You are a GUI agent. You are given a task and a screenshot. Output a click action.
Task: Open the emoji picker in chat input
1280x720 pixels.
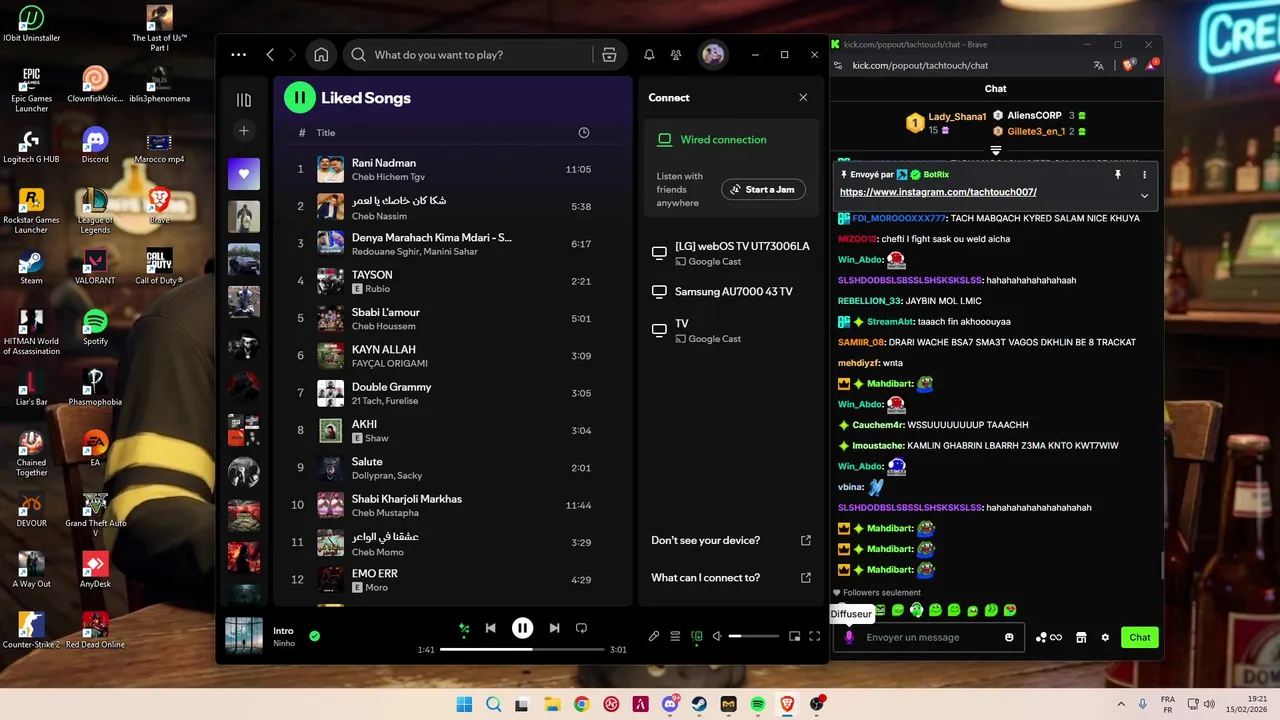1009,637
